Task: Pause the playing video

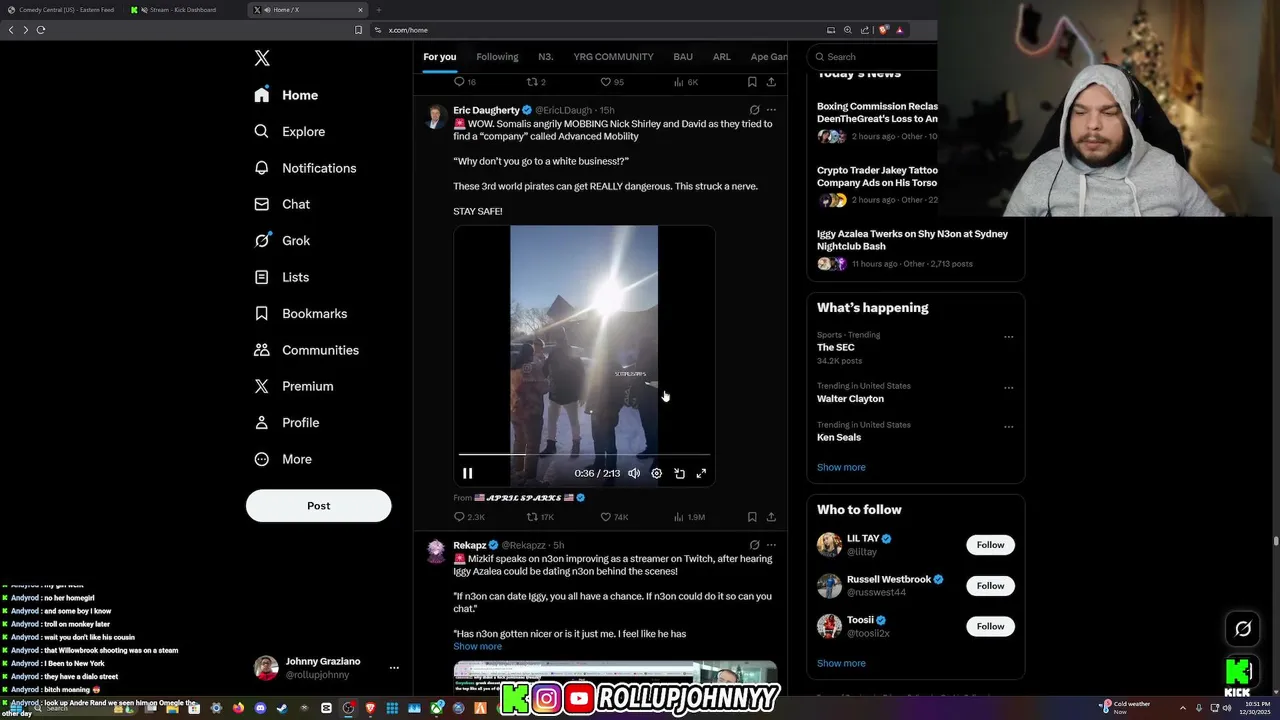Action: click(x=467, y=473)
